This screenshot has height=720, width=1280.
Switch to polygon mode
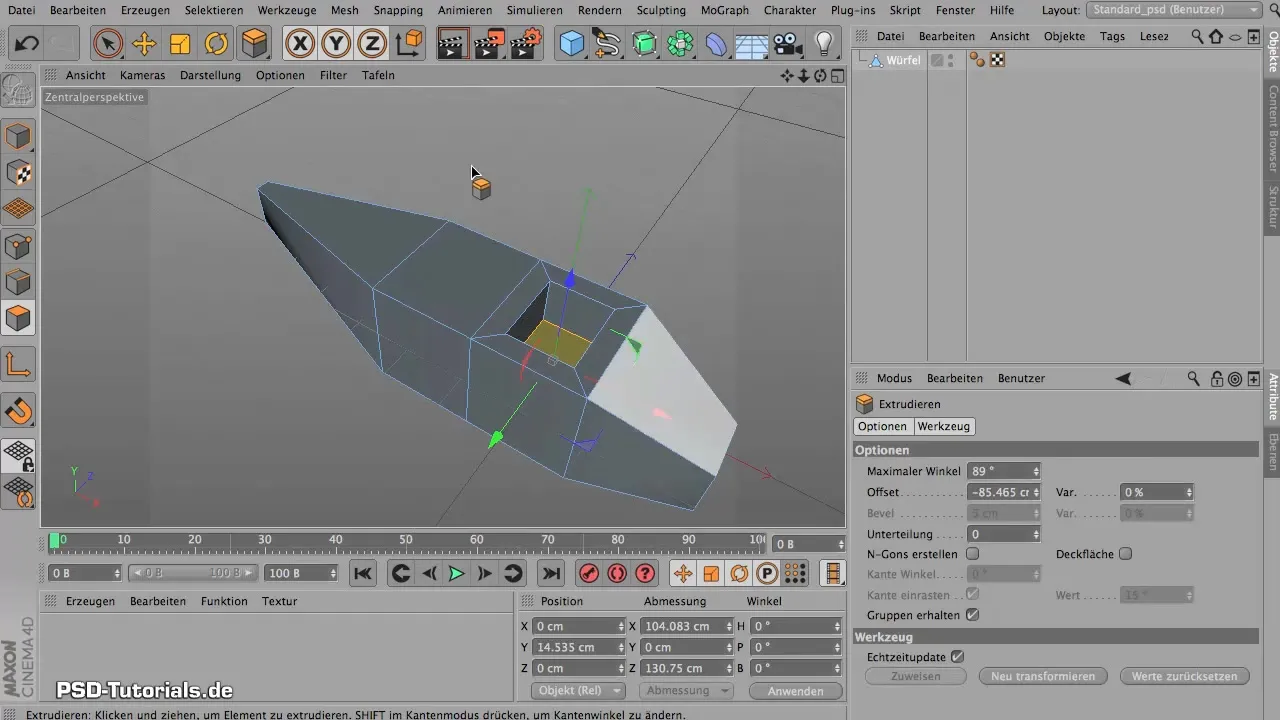pyautogui.click(x=19, y=318)
